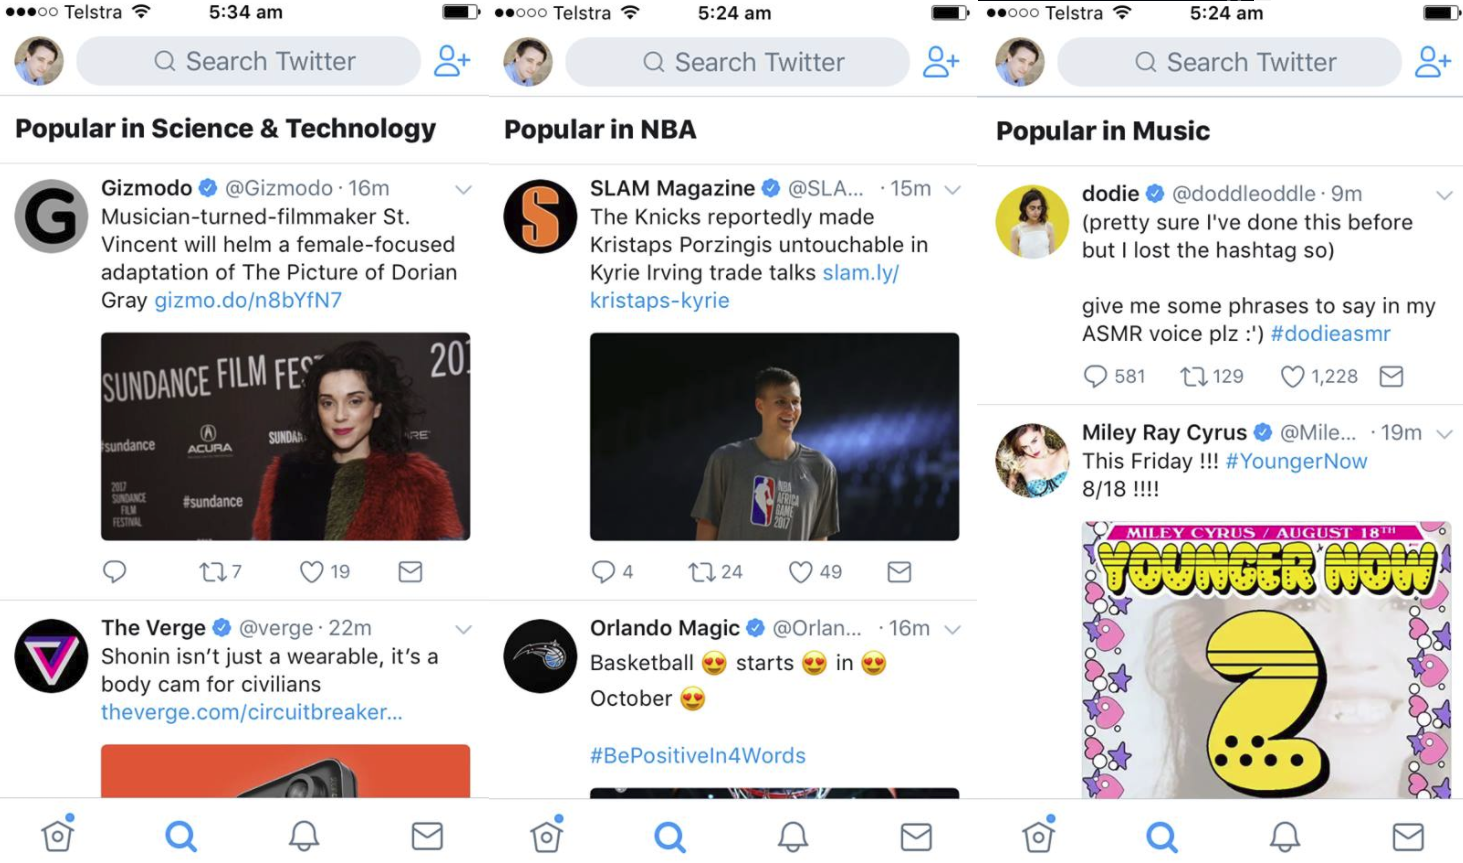View Kristaps Porzingis photo in SLAM tweet
Image resolution: width=1463 pixels, height=863 pixels.
(x=774, y=436)
